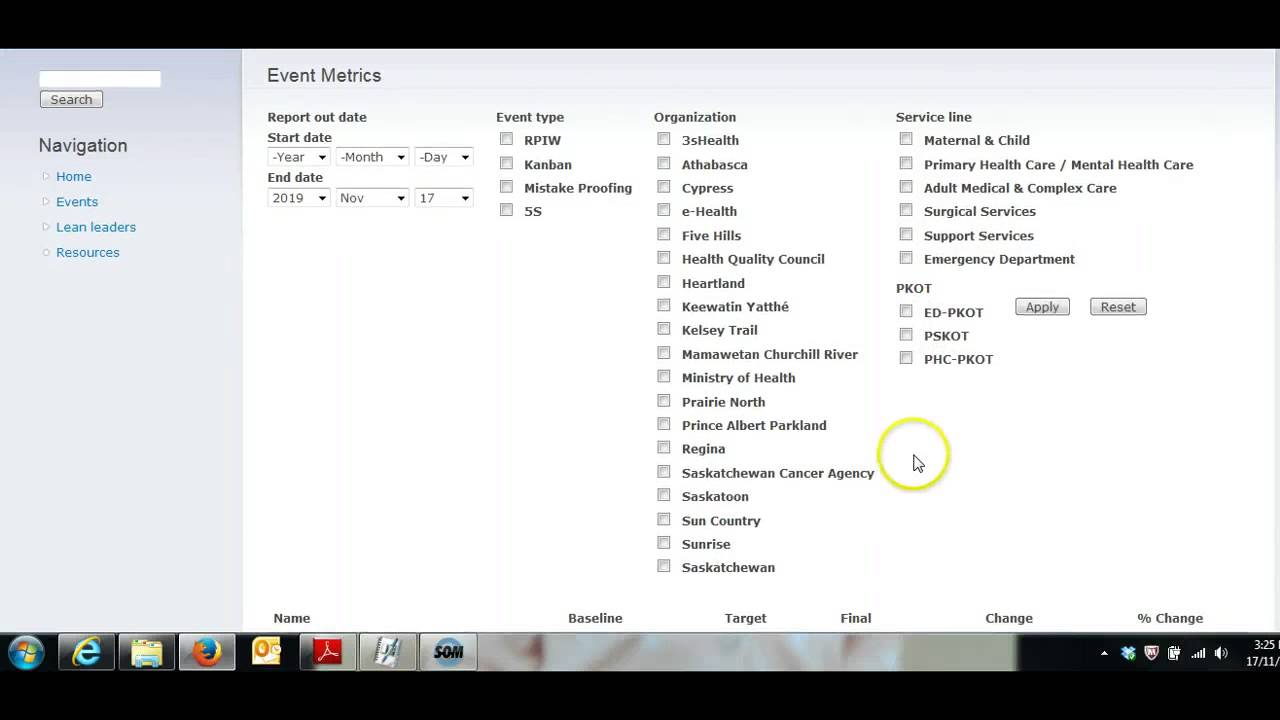The image size is (1280, 720).
Task: Open Windows Explorer folder icon
Action: (x=147, y=653)
